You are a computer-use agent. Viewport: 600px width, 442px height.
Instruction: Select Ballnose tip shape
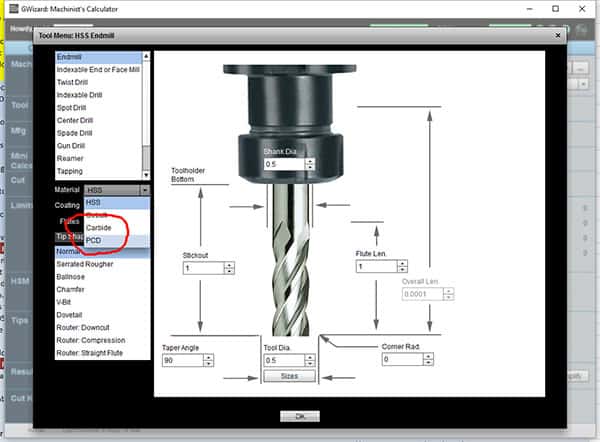tap(103, 277)
